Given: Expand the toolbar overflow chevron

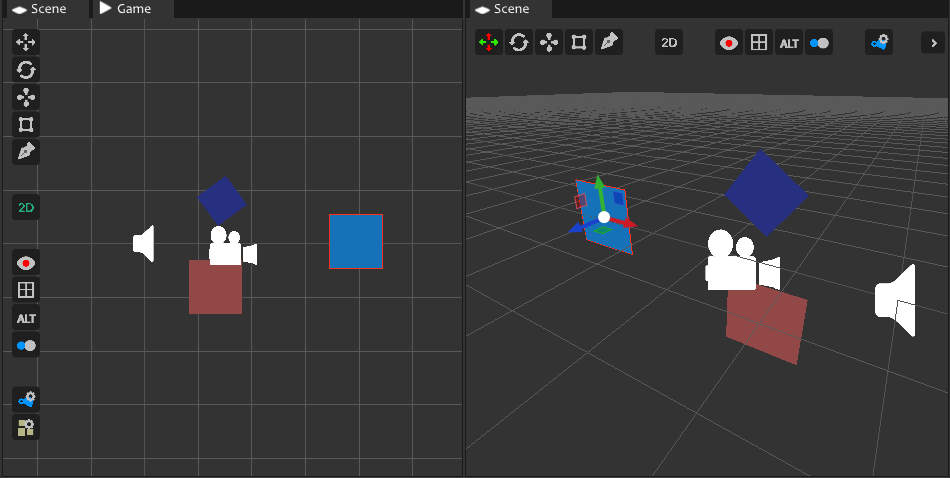Looking at the screenshot, I should tap(933, 42).
